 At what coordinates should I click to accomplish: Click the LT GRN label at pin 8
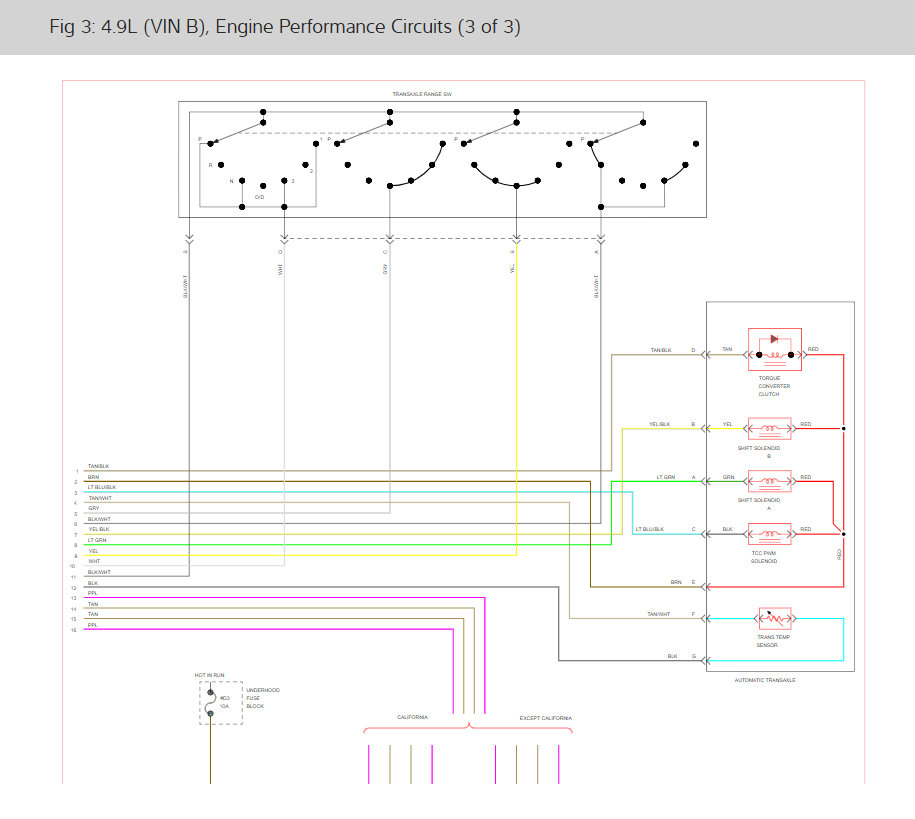[97, 541]
